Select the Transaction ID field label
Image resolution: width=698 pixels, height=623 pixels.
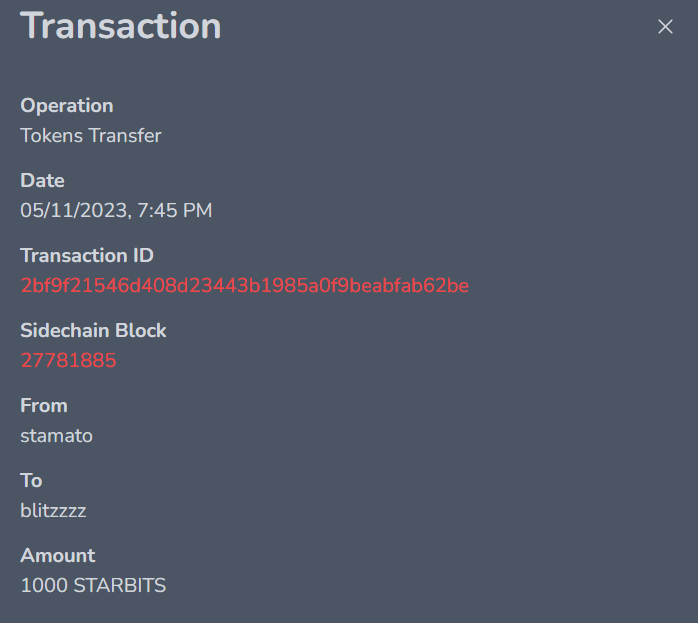point(87,255)
